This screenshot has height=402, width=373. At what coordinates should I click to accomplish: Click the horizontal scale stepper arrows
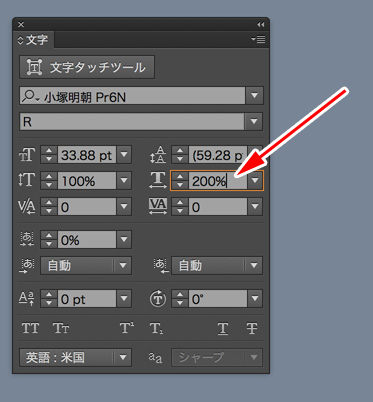pyautogui.click(x=180, y=180)
